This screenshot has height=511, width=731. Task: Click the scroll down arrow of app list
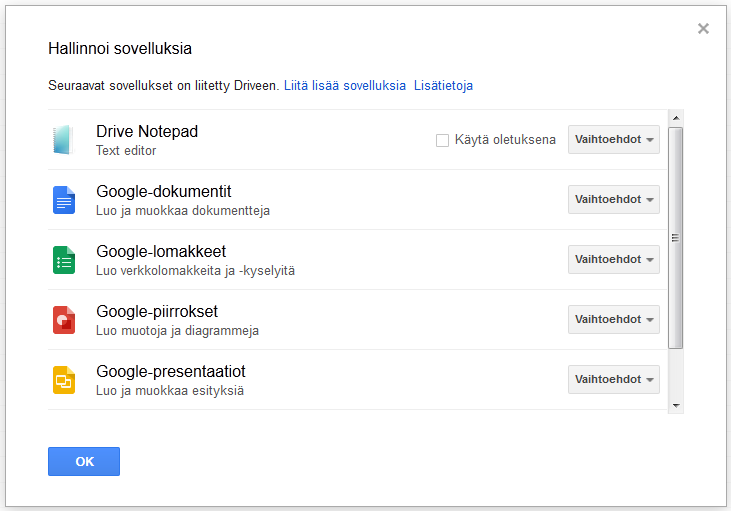pyautogui.click(x=676, y=405)
